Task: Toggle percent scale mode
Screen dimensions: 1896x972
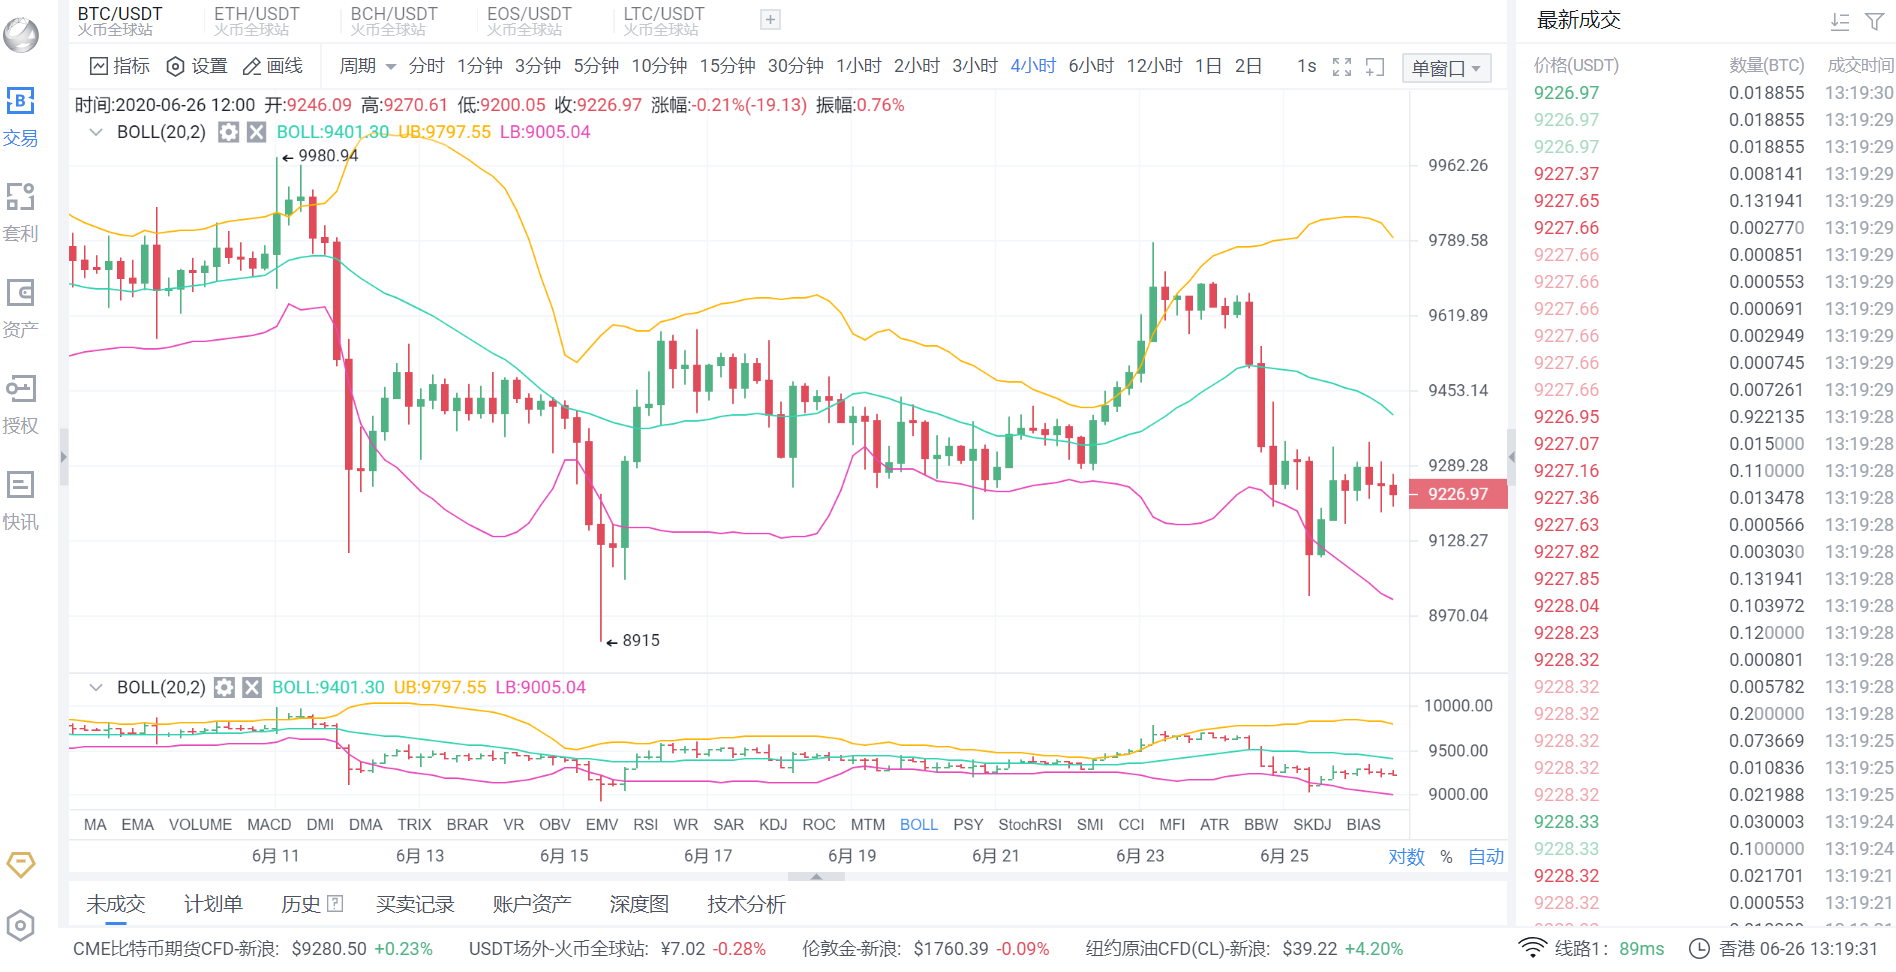Action: (x=1446, y=857)
